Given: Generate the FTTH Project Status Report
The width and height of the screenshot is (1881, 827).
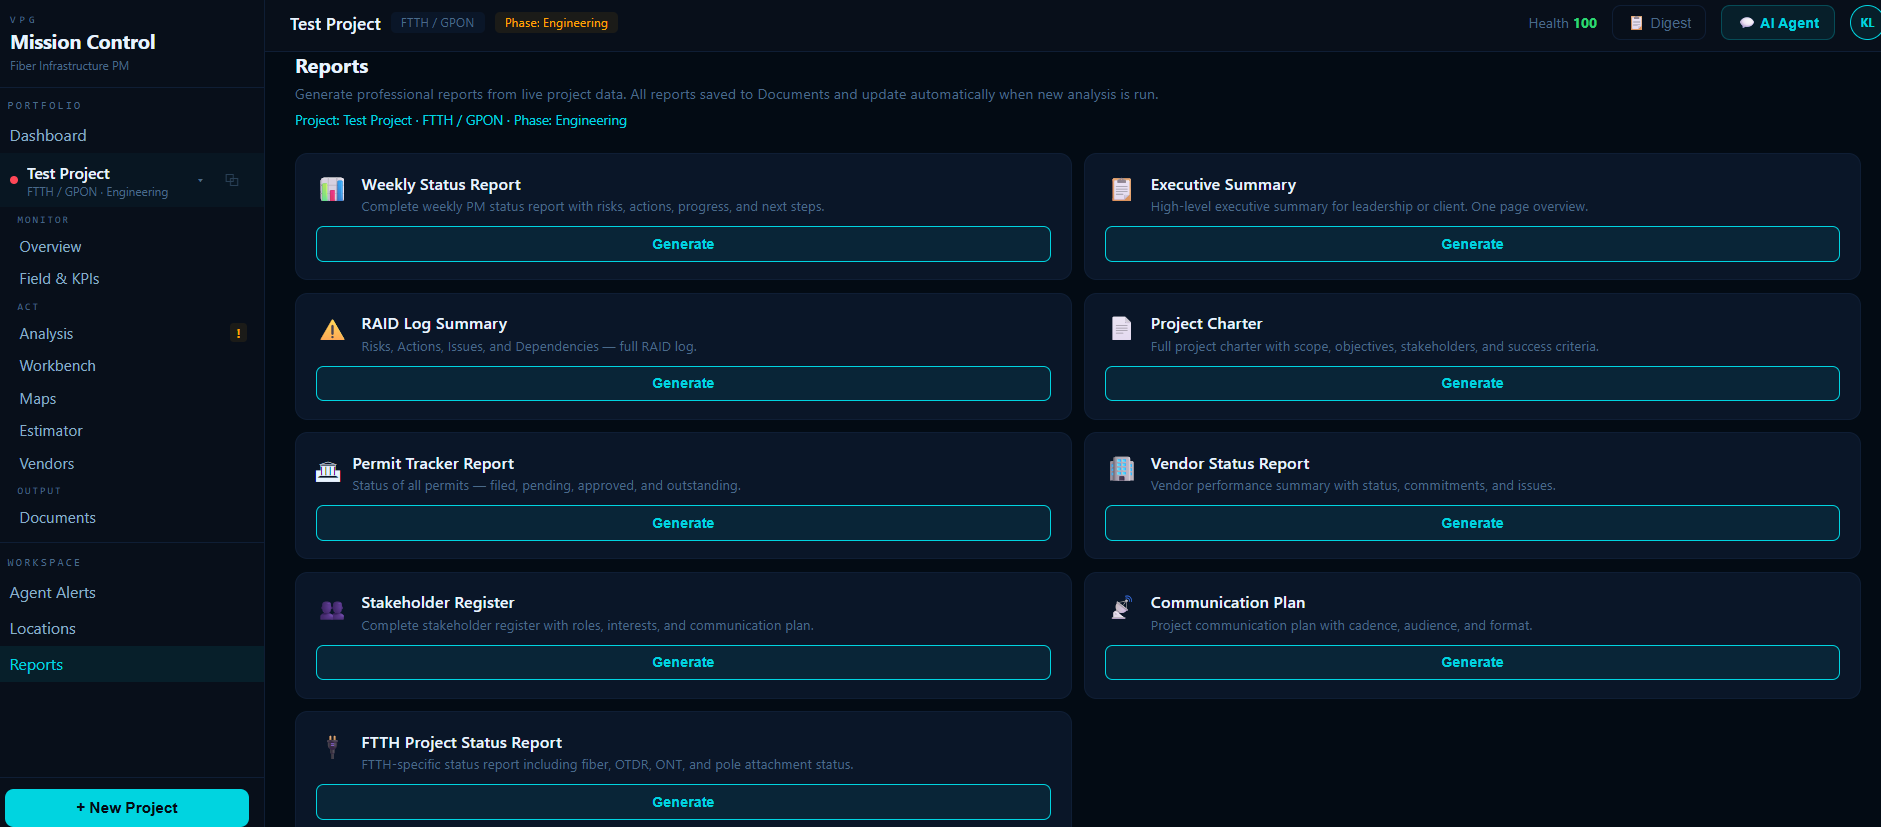Looking at the screenshot, I should point(683,802).
